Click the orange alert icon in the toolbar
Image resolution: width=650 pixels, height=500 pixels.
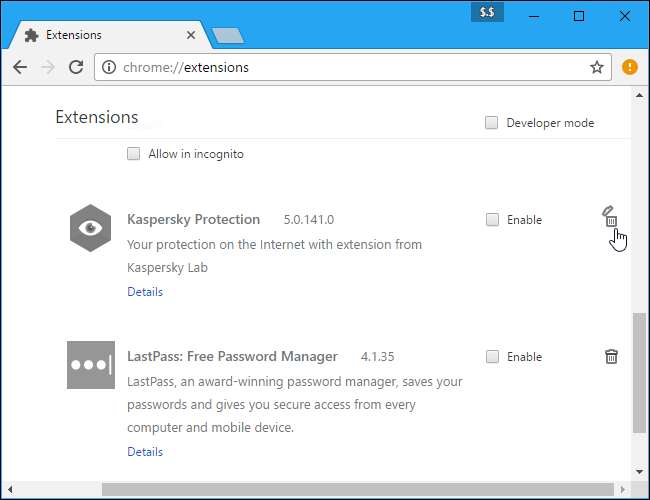pos(629,67)
